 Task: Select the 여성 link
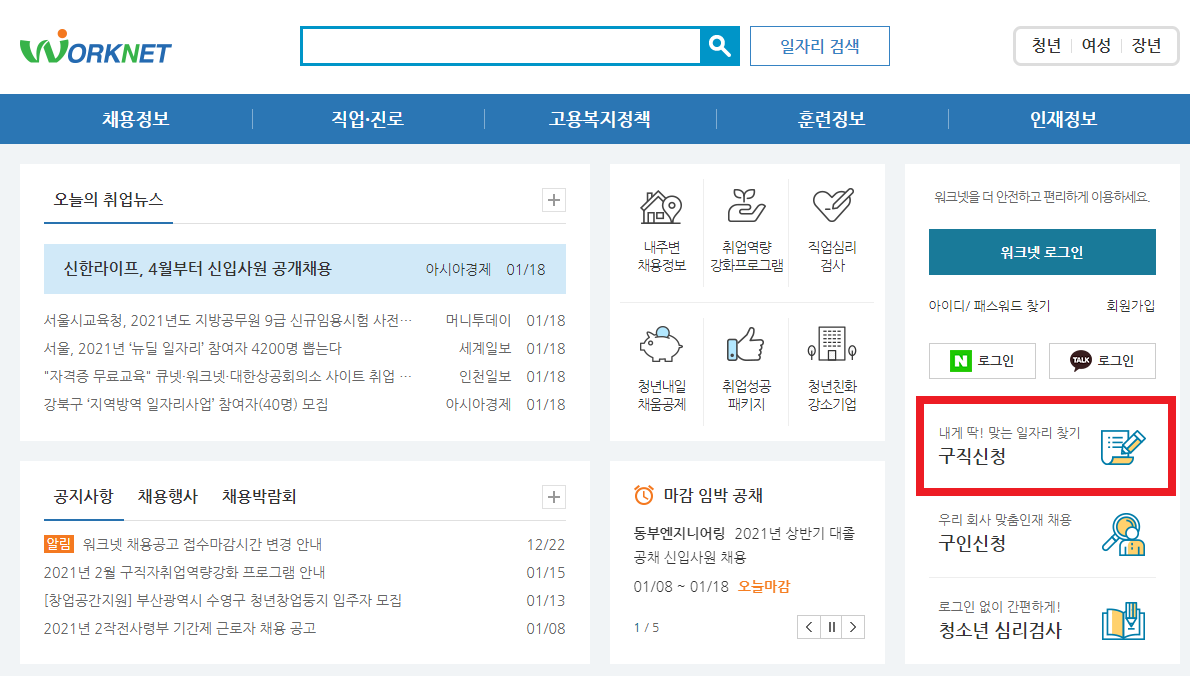click(1096, 46)
